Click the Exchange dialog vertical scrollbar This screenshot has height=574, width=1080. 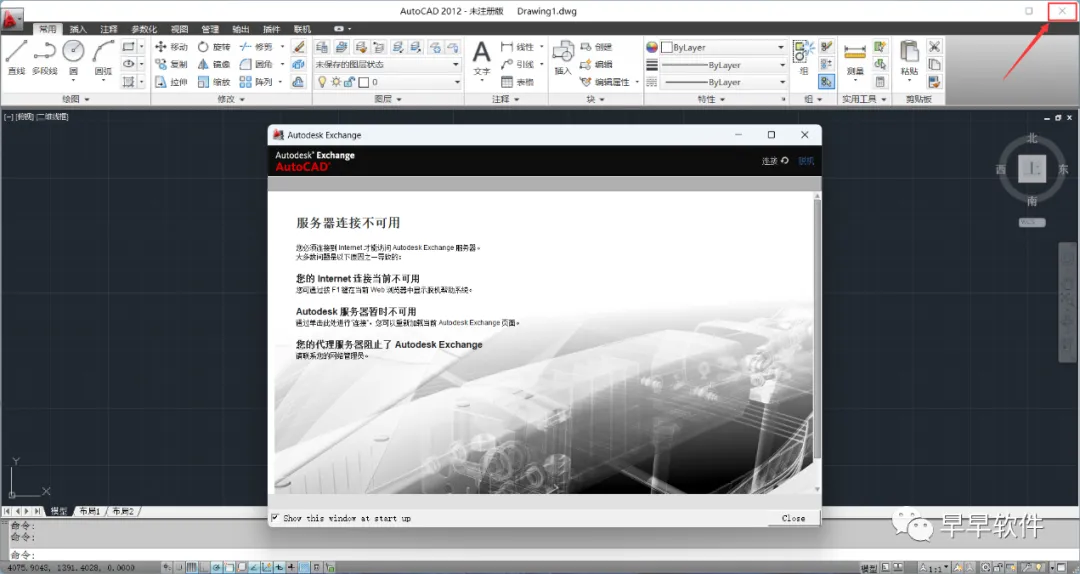818,342
